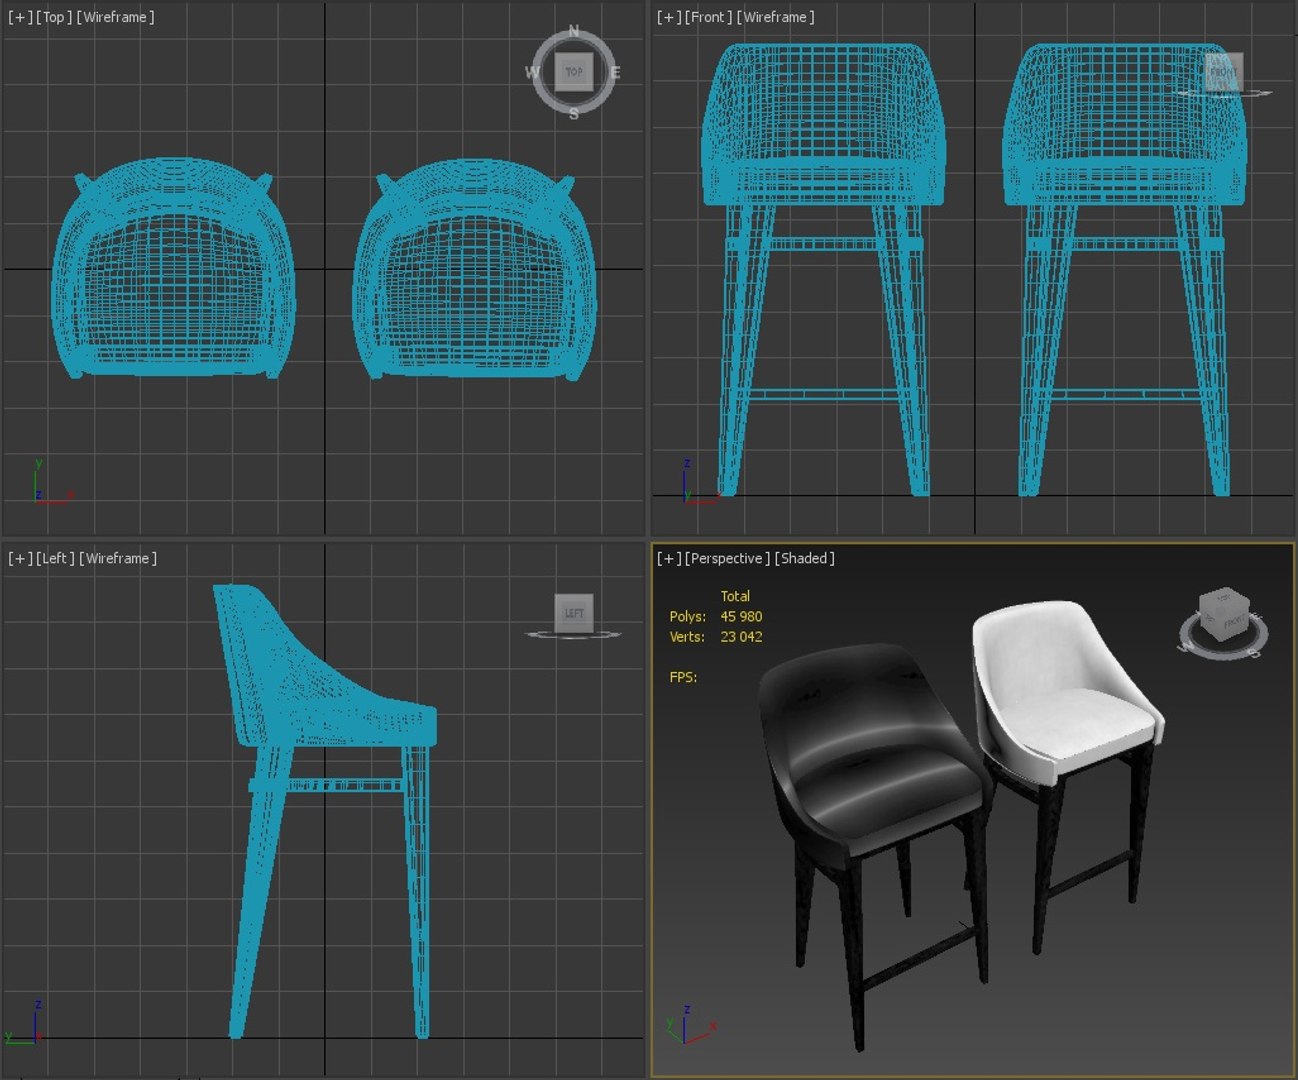1298x1080 pixels.
Task: Click the Perspective viewport ViewCube
Action: click(x=1224, y=614)
